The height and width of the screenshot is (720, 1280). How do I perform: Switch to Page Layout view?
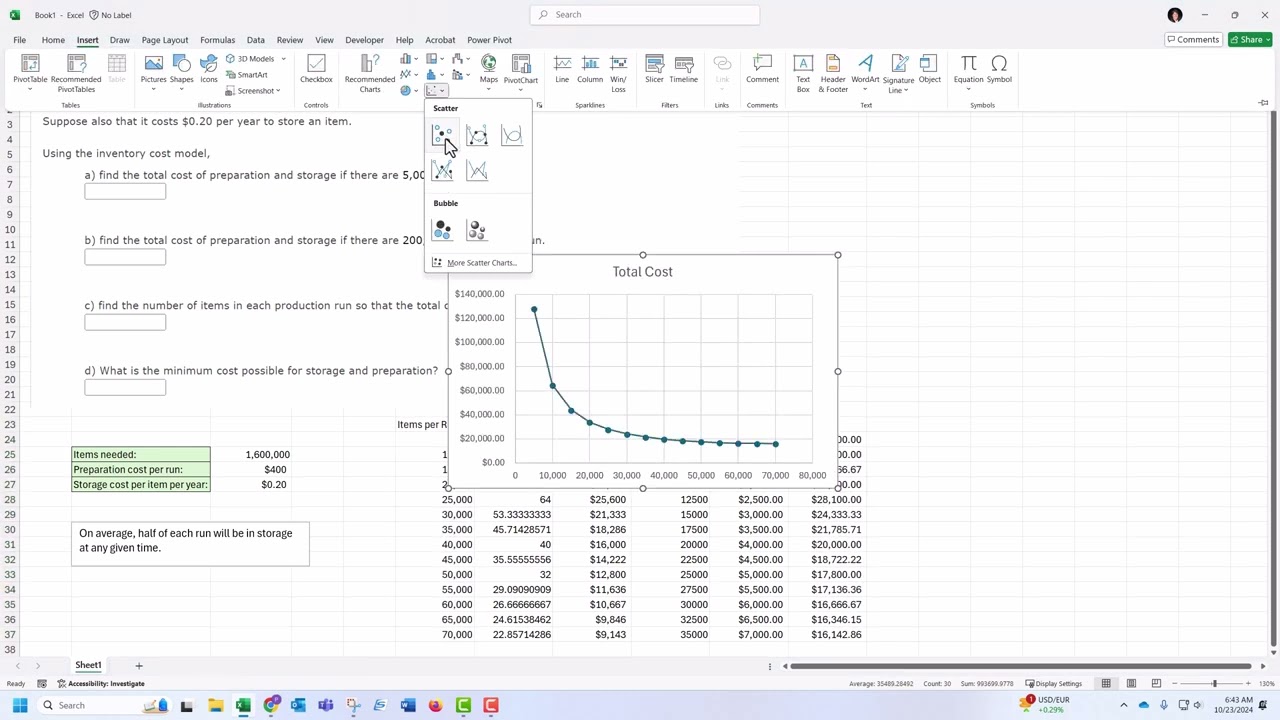[1131, 684]
